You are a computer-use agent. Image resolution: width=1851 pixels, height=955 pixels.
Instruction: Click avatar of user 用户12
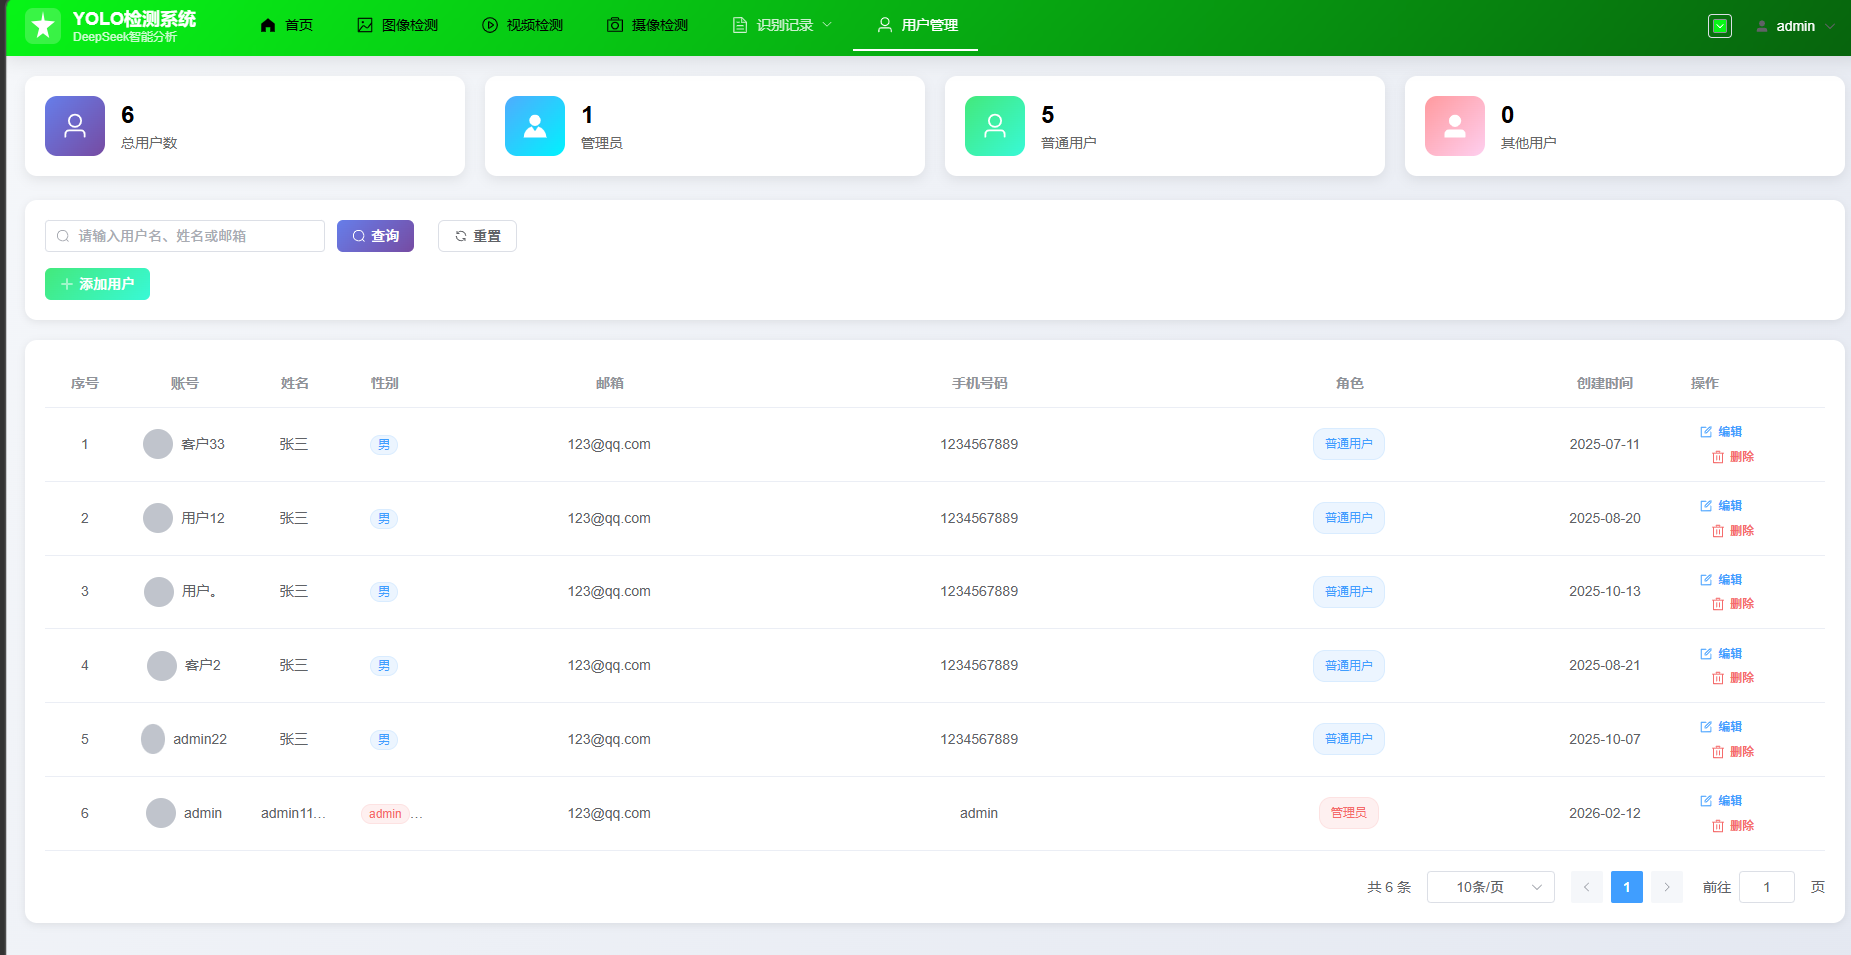coord(158,518)
